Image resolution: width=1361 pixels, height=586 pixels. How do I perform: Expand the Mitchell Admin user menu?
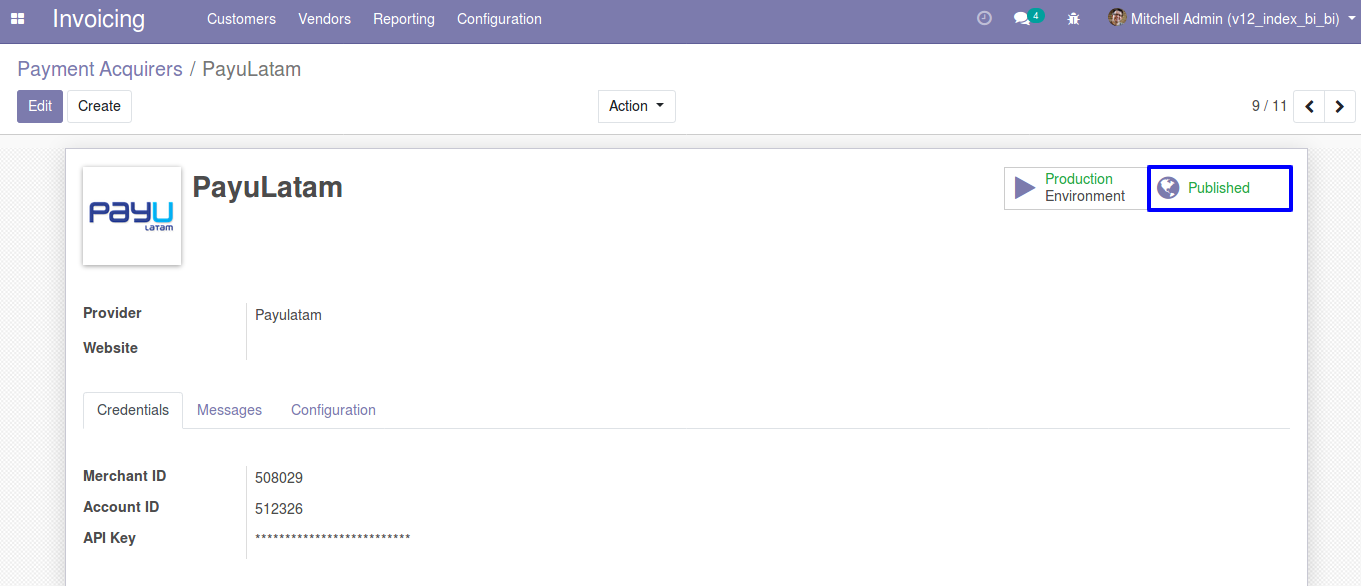pyautogui.click(x=1231, y=18)
